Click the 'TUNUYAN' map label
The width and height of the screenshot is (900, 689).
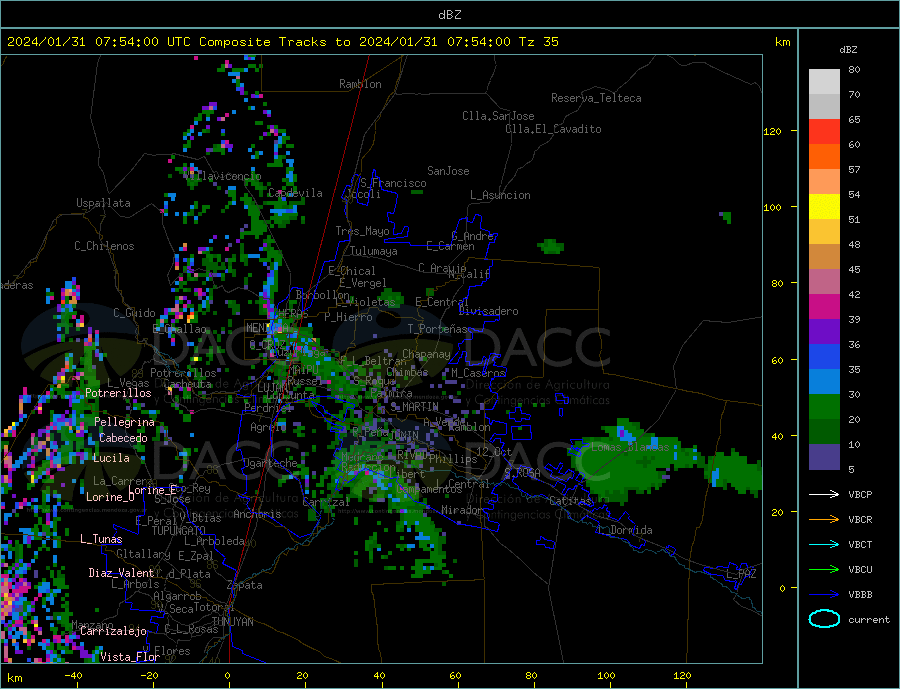[x=232, y=622]
